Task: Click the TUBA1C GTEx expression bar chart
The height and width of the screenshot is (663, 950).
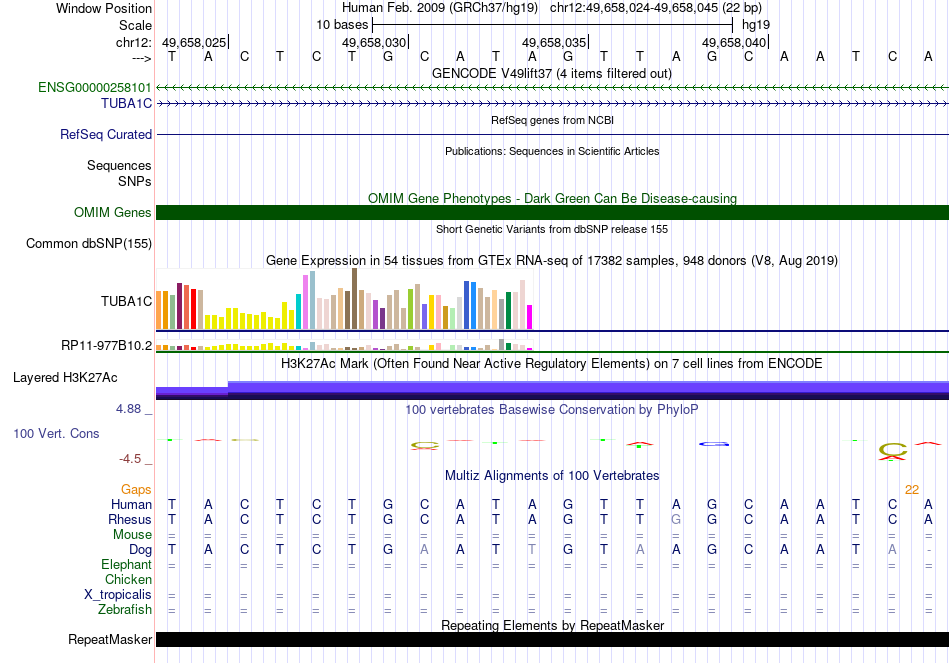Action: pos(344,300)
